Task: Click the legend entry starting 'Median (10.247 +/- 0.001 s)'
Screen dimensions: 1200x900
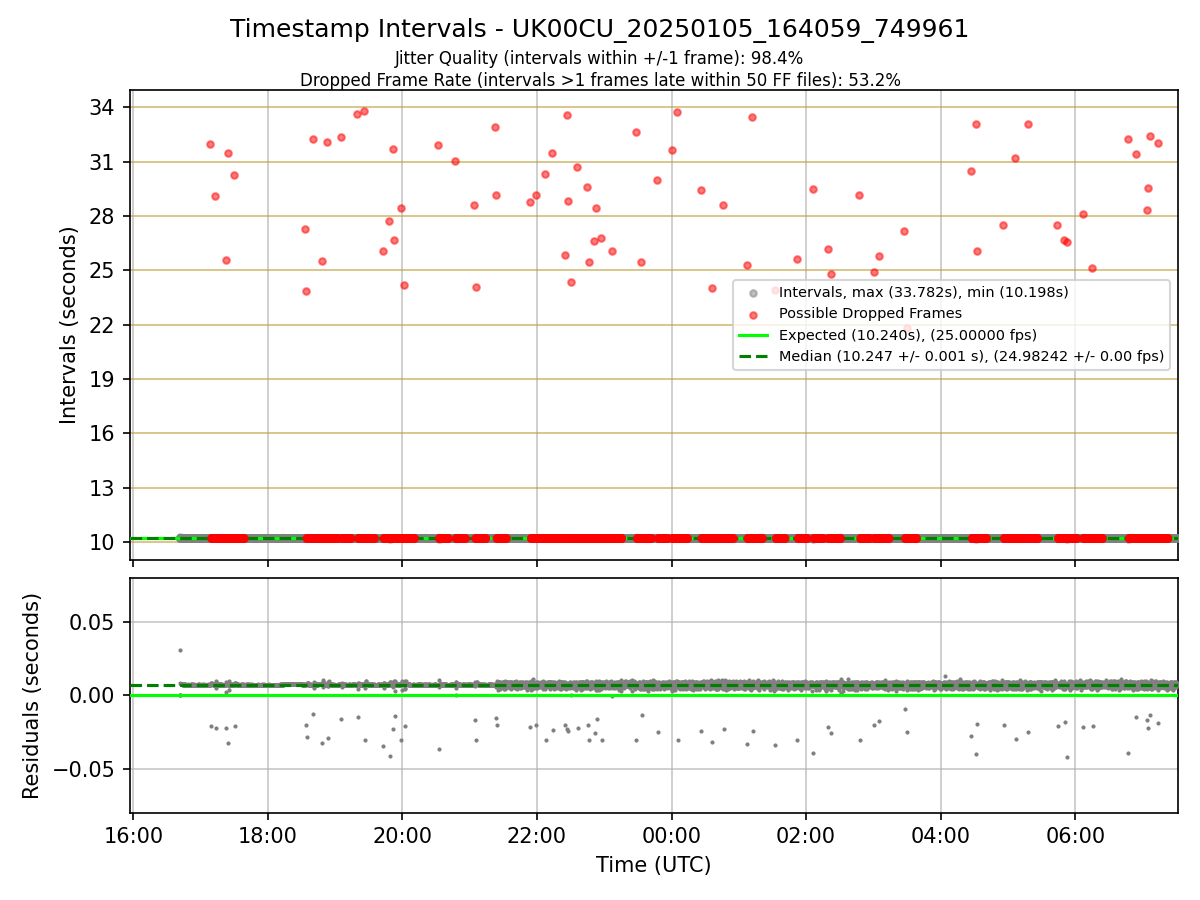Action: tap(971, 356)
